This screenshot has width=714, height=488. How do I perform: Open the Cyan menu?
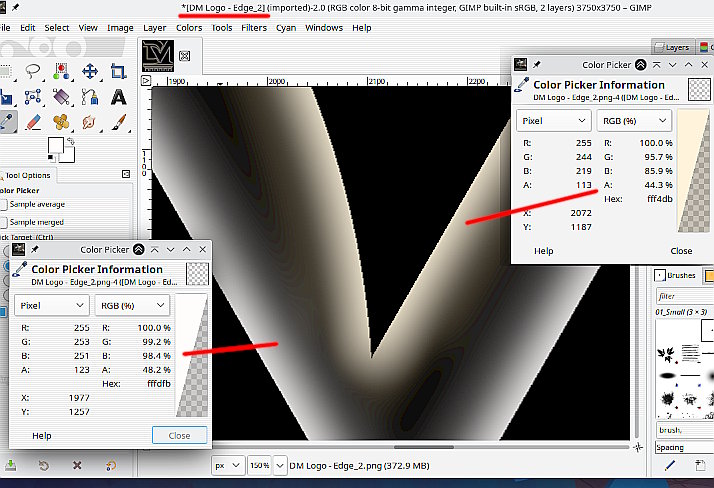click(x=286, y=28)
